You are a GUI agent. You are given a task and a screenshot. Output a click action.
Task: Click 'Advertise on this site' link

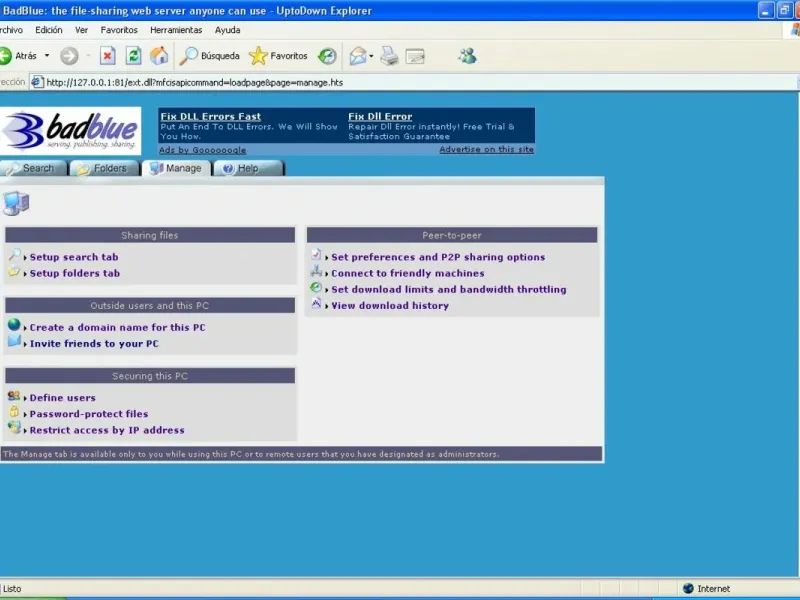point(486,149)
